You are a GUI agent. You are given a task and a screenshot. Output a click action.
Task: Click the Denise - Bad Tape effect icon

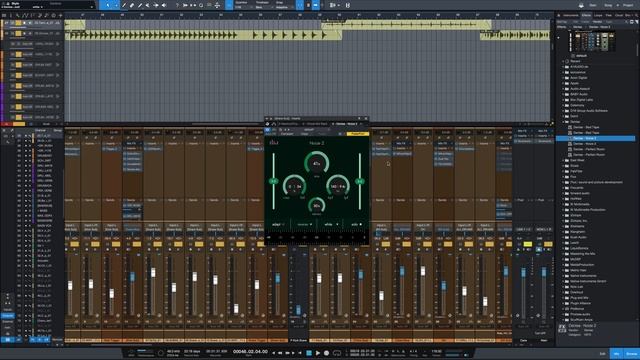(570, 127)
